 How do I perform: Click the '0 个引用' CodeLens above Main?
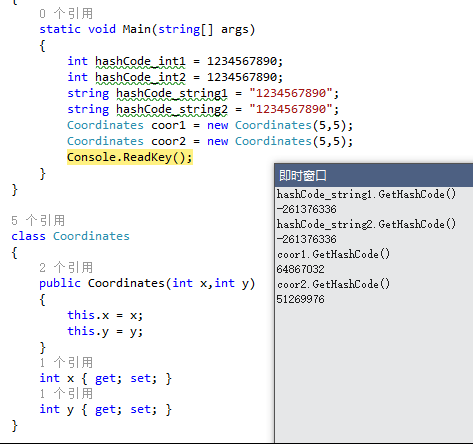pos(66,14)
